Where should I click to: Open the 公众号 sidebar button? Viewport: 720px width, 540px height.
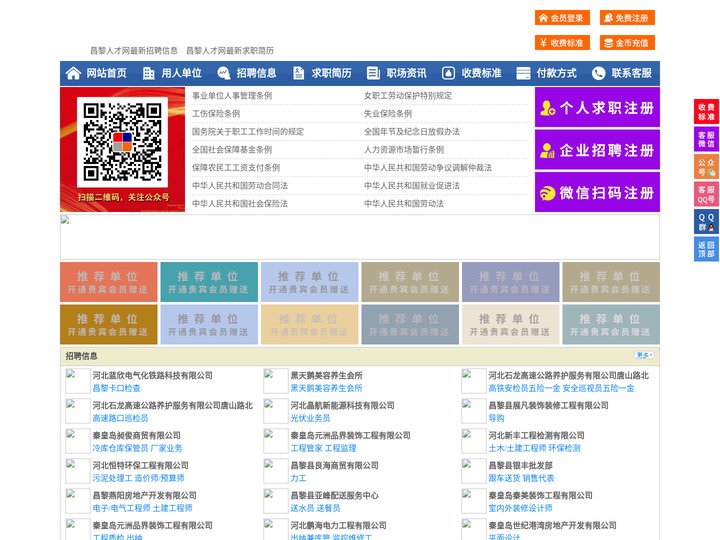(x=706, y=167)
